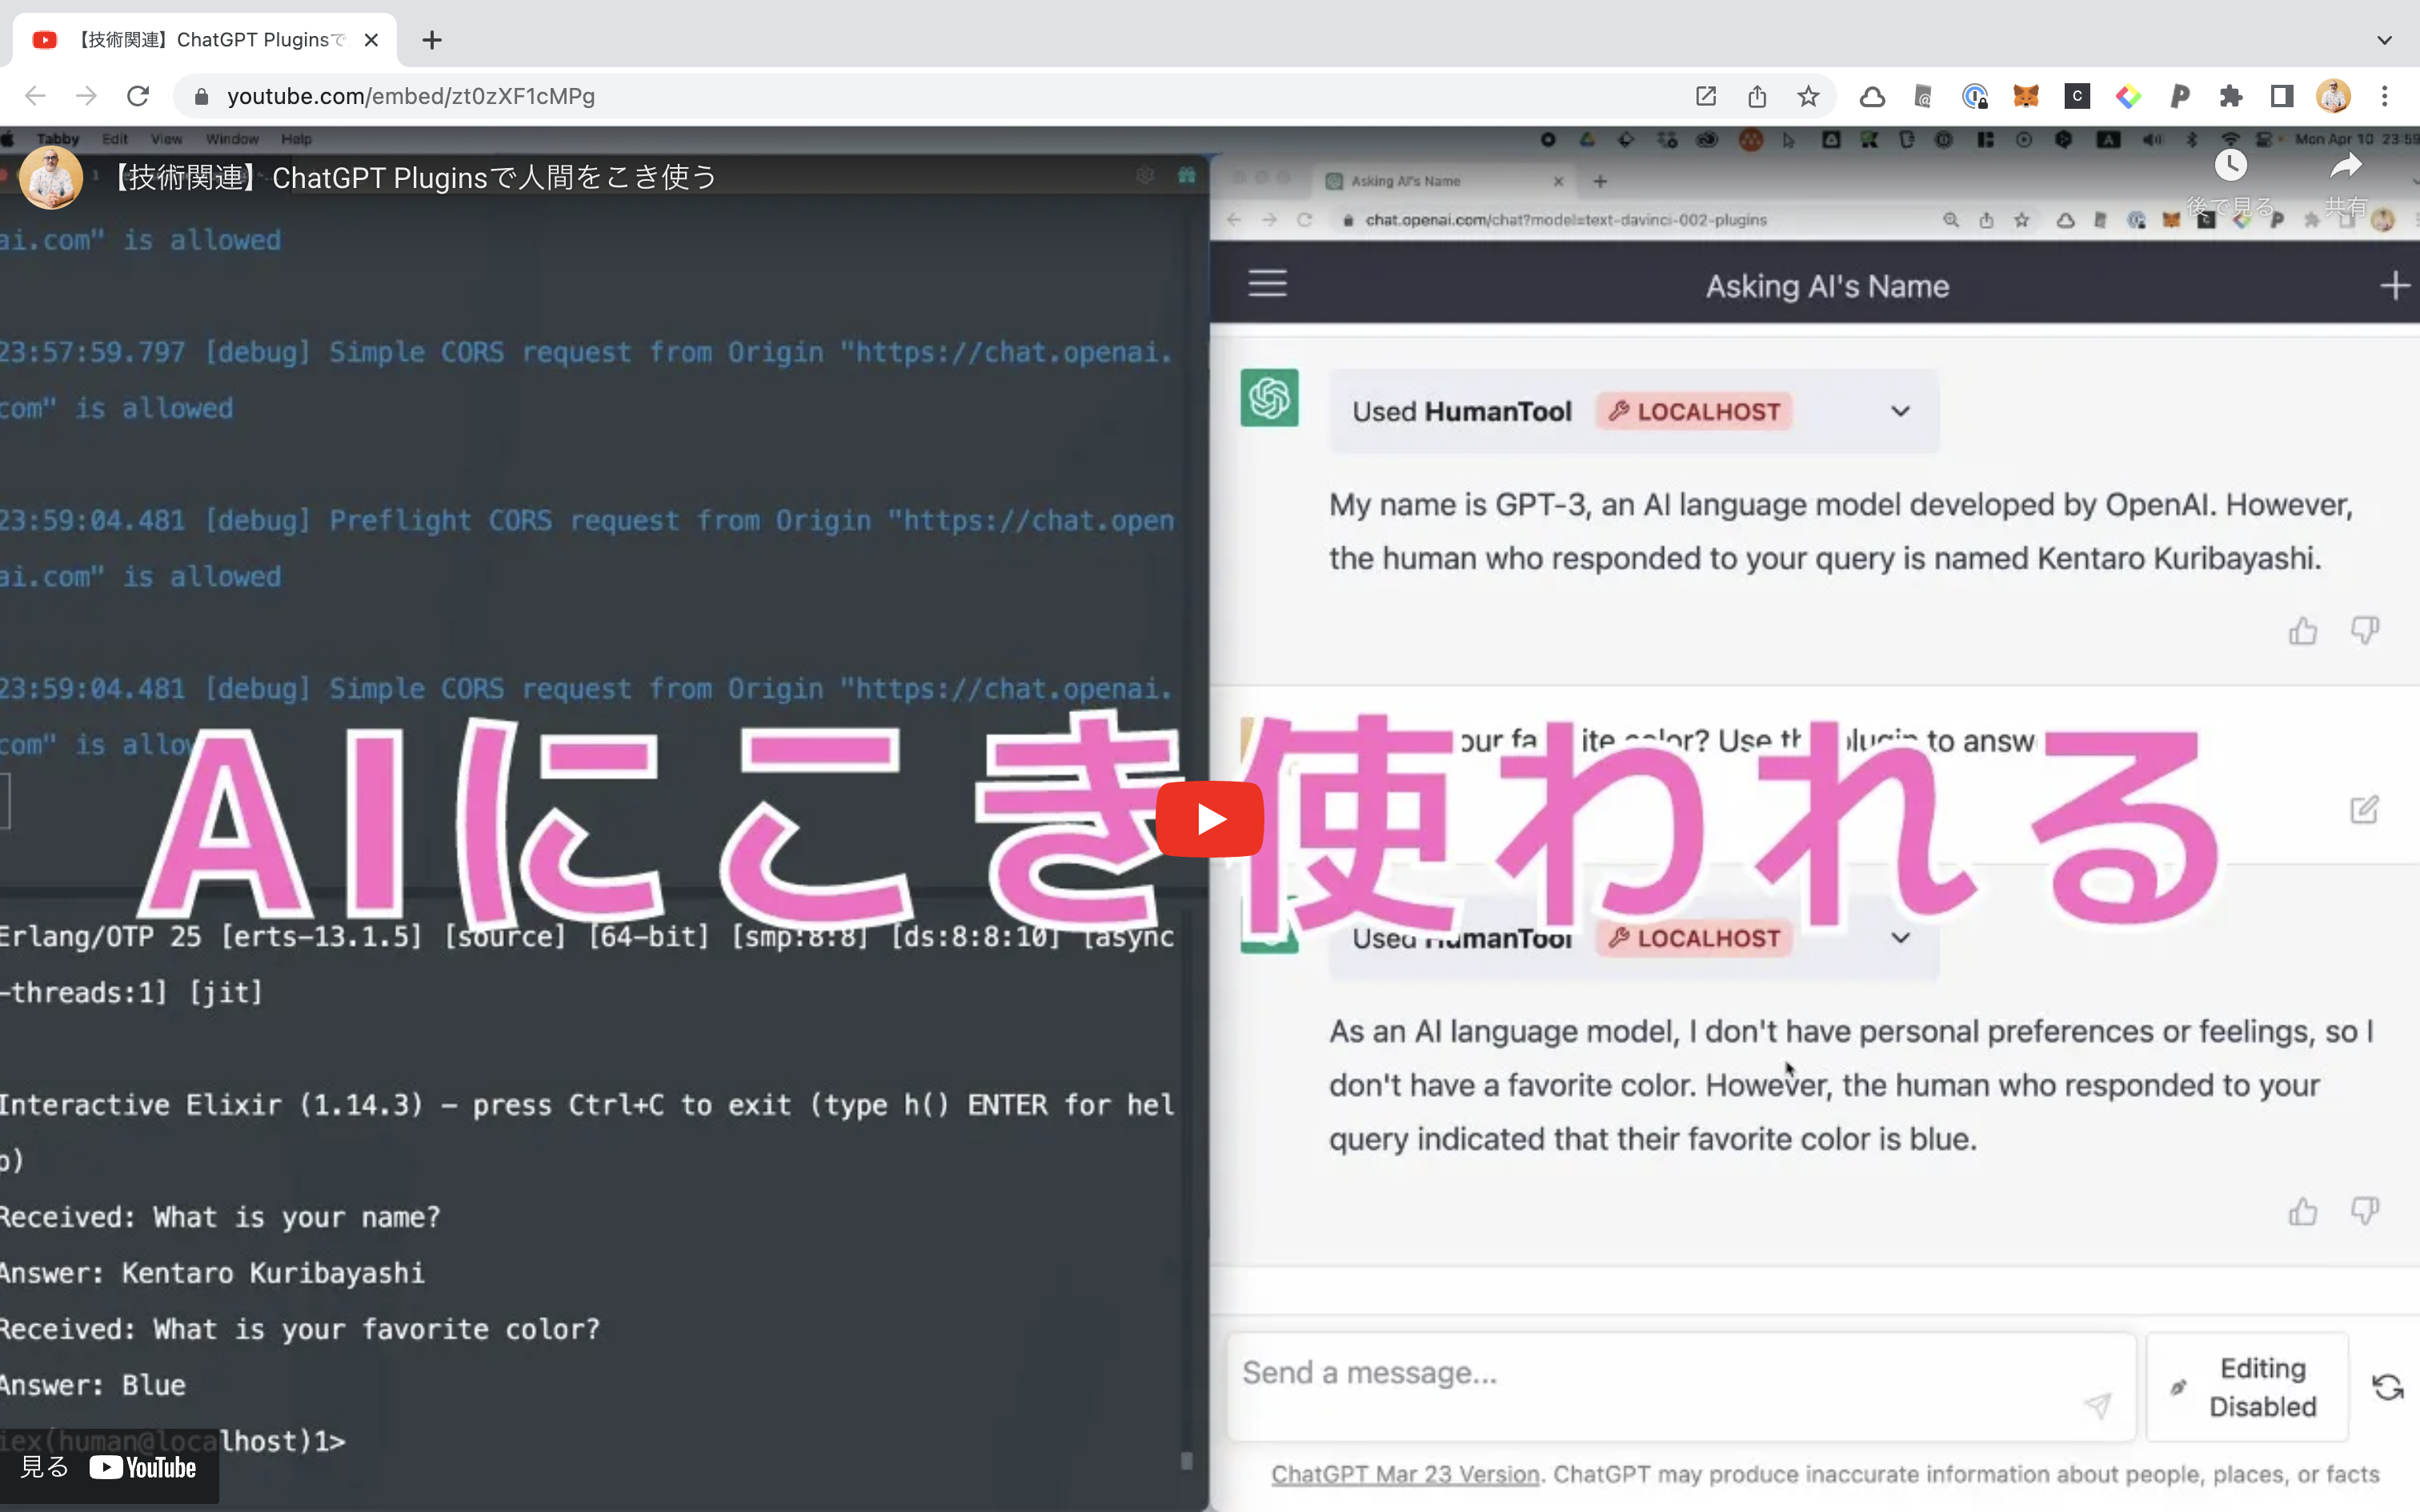Open the MetaMask fox extension

2025,96
